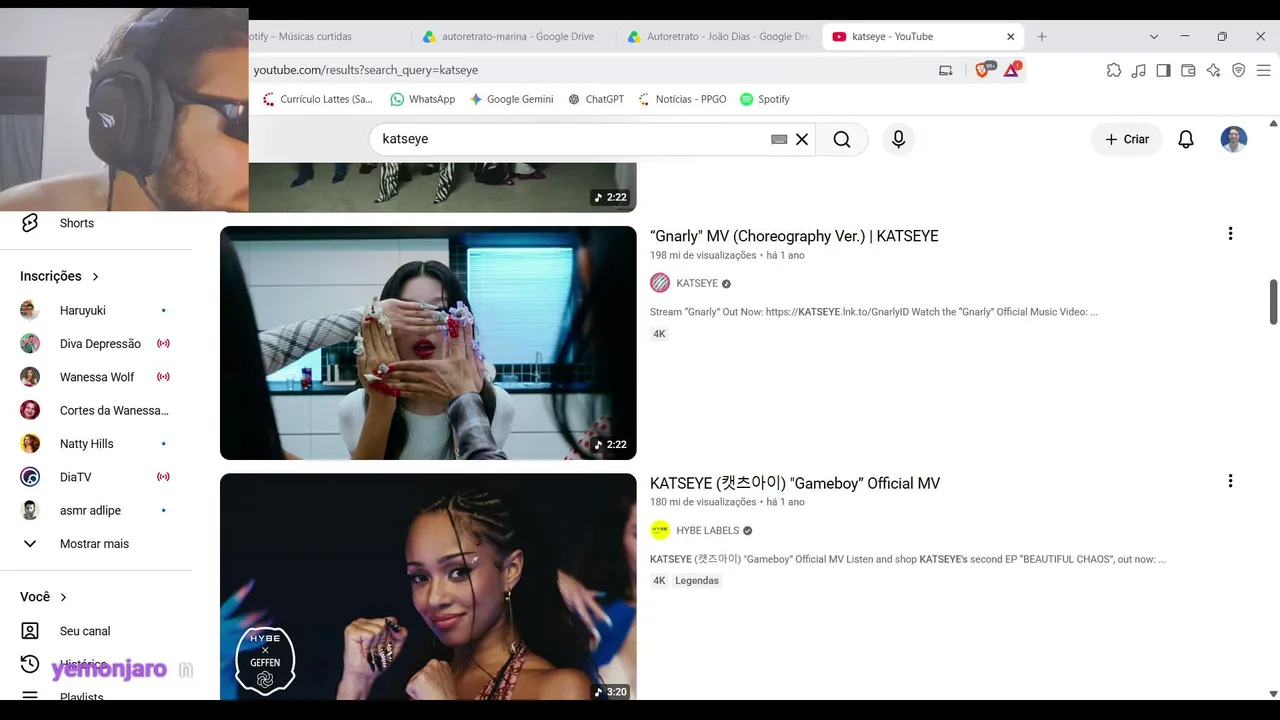The width and height of the screenshot is (1280, 720).
Task: Open the Você section chevron
Action: pos(64,597)
